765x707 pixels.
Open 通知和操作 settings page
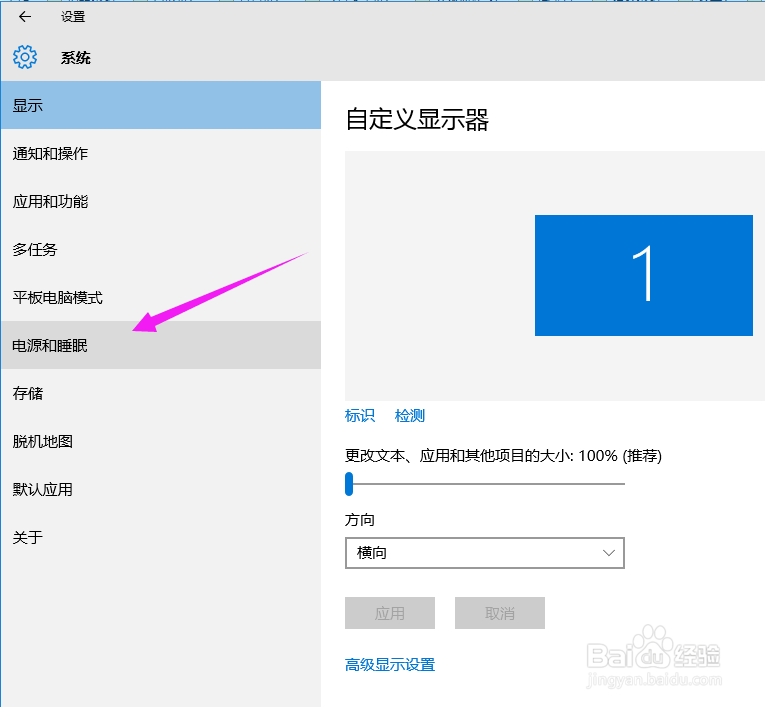click(161, 154)
